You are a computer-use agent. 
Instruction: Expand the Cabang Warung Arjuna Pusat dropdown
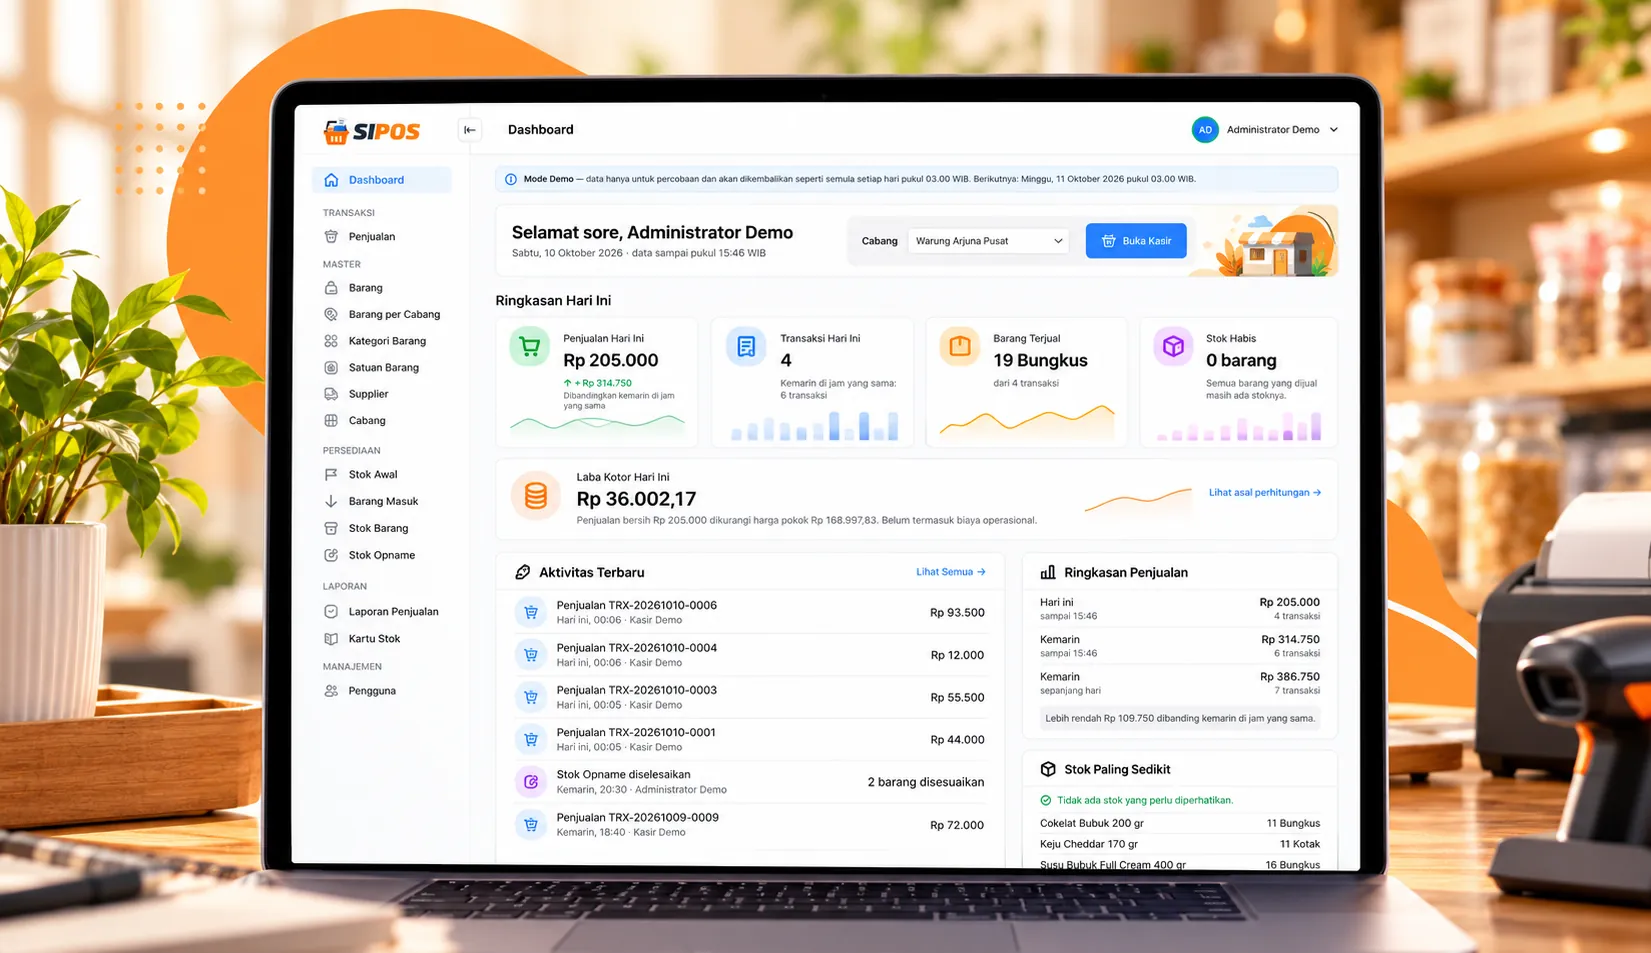pos(988,241)
